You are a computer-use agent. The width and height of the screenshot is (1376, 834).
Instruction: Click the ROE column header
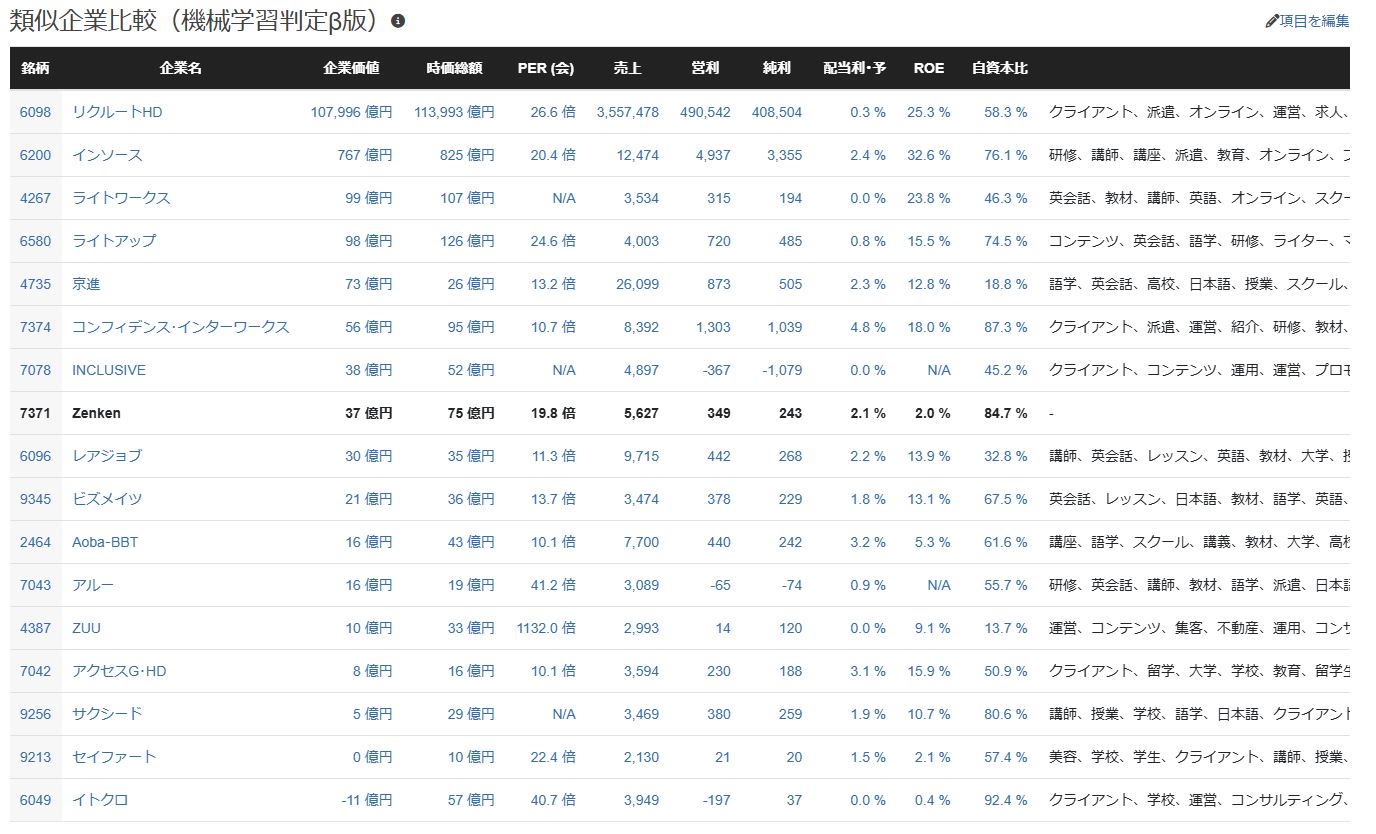click(929, 68)
